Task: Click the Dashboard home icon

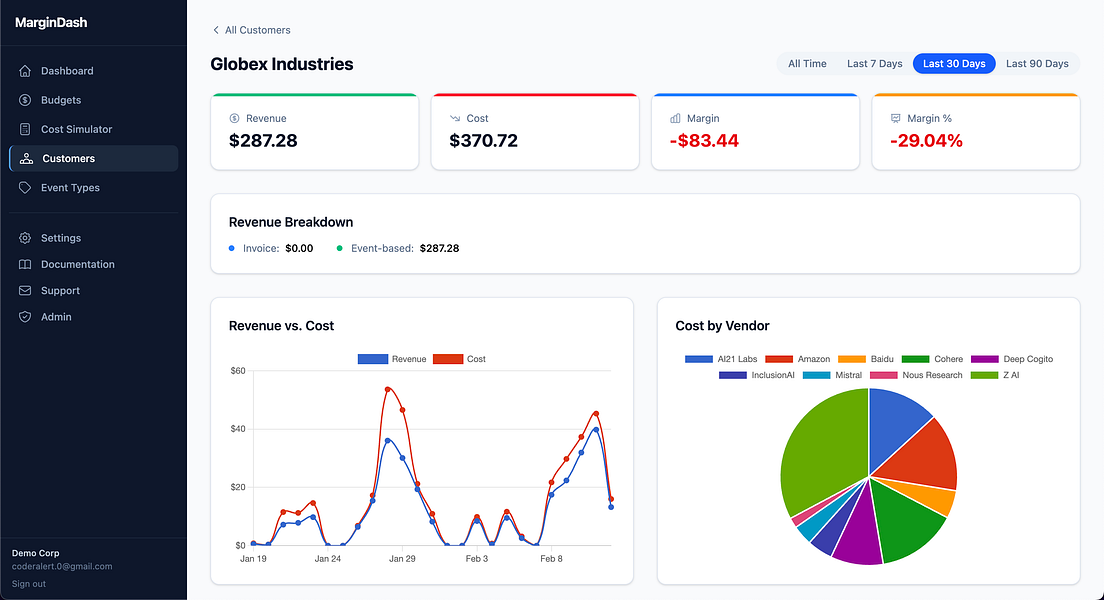Action: (x=25, y=71)
